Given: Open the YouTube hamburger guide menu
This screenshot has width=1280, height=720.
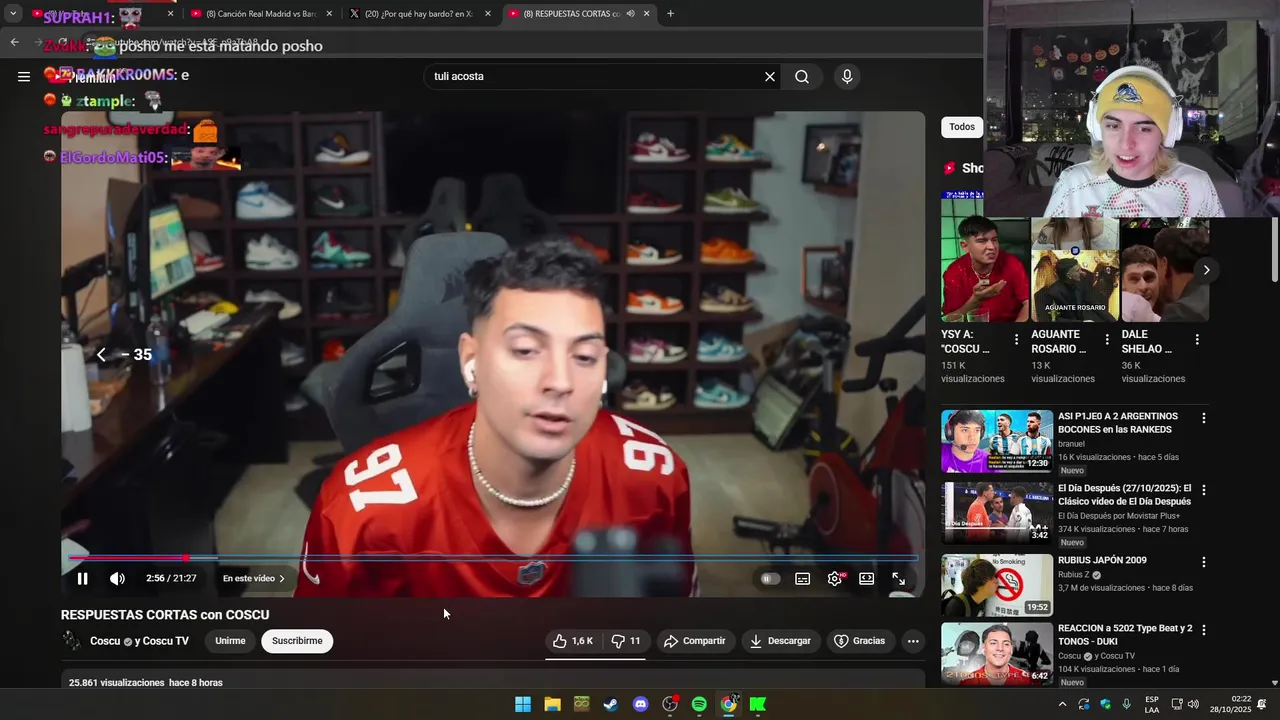Looking at the screenshot, I should (24, 76).
